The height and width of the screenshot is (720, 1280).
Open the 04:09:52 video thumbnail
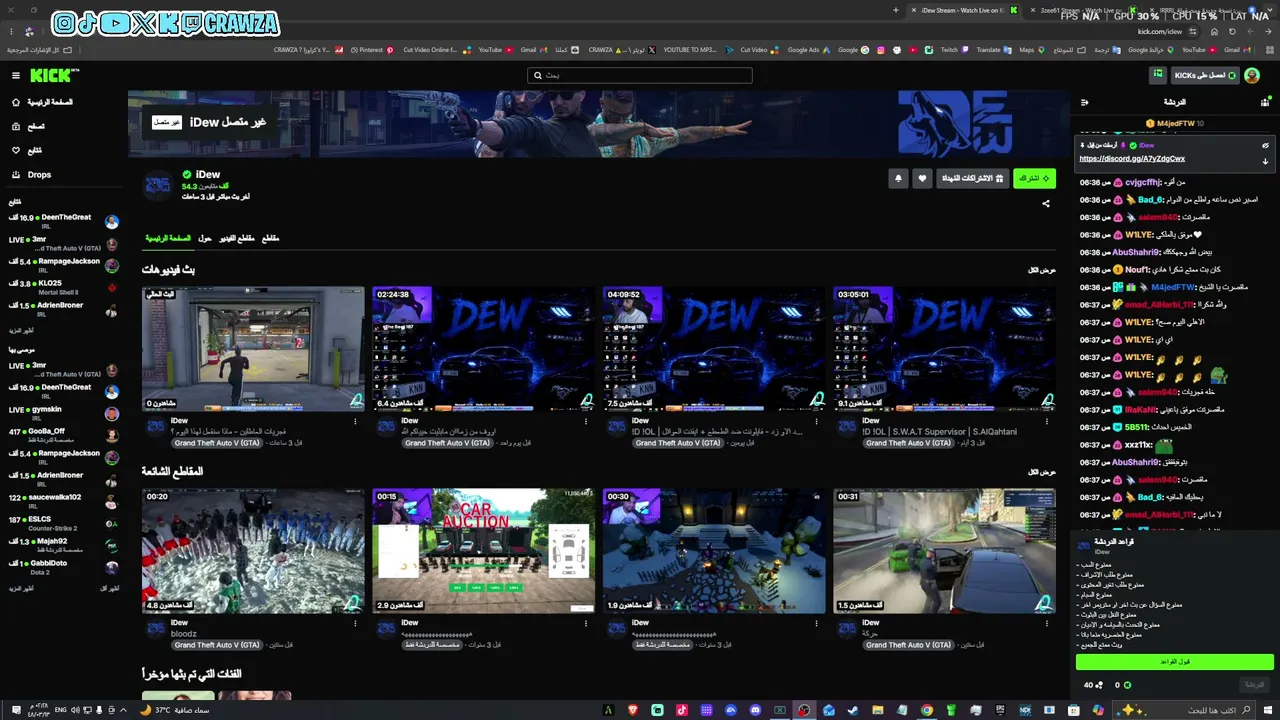(x=714, y=349)
